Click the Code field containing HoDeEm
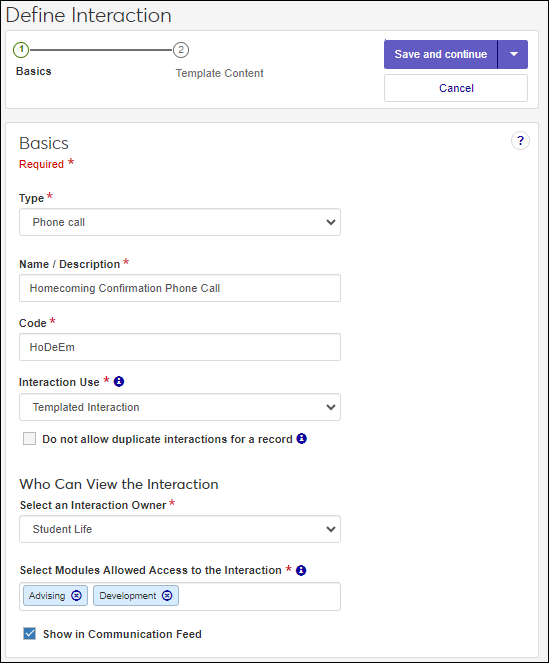This screenshot has width=549, height=663. coord(180,347)
